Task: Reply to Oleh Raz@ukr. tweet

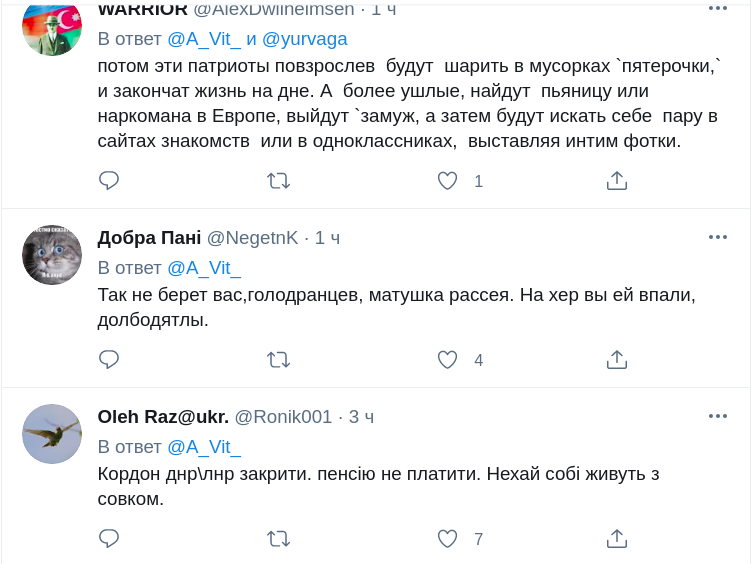Action: coord(109,539)
